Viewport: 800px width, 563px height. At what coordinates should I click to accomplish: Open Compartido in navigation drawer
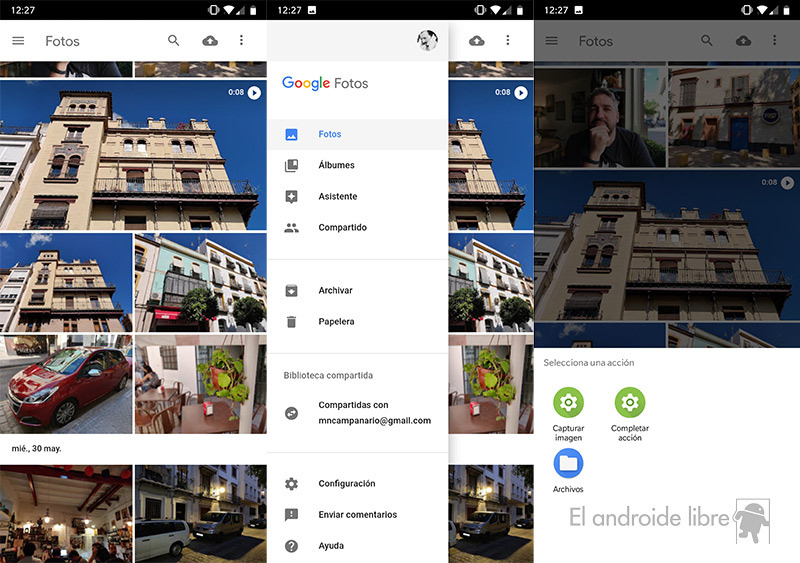tap(358, 228)
